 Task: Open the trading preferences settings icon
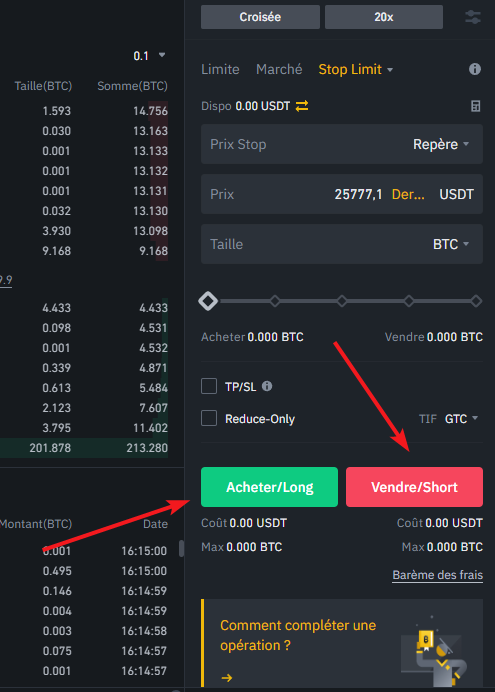pyautogui.click(x=472, y=17)
